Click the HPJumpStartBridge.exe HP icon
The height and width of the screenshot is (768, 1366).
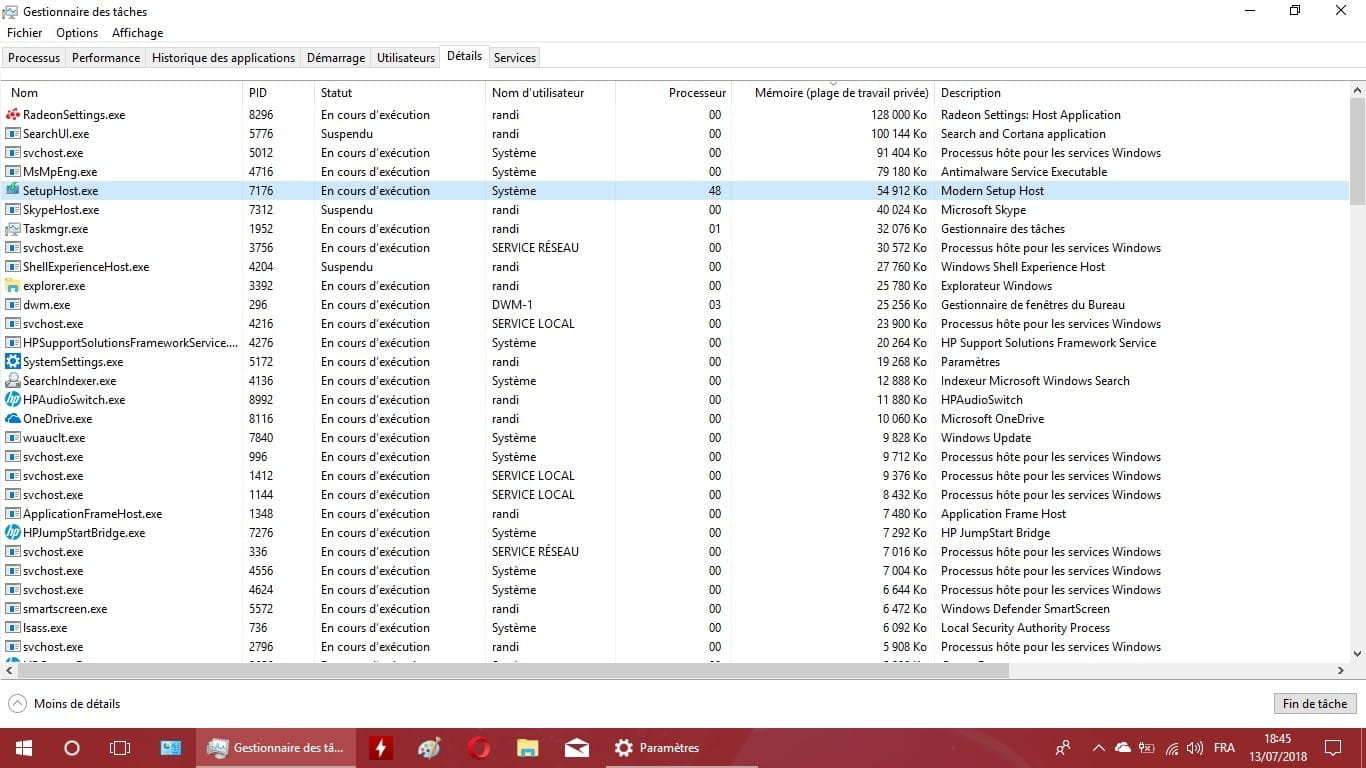click(13, 533)
